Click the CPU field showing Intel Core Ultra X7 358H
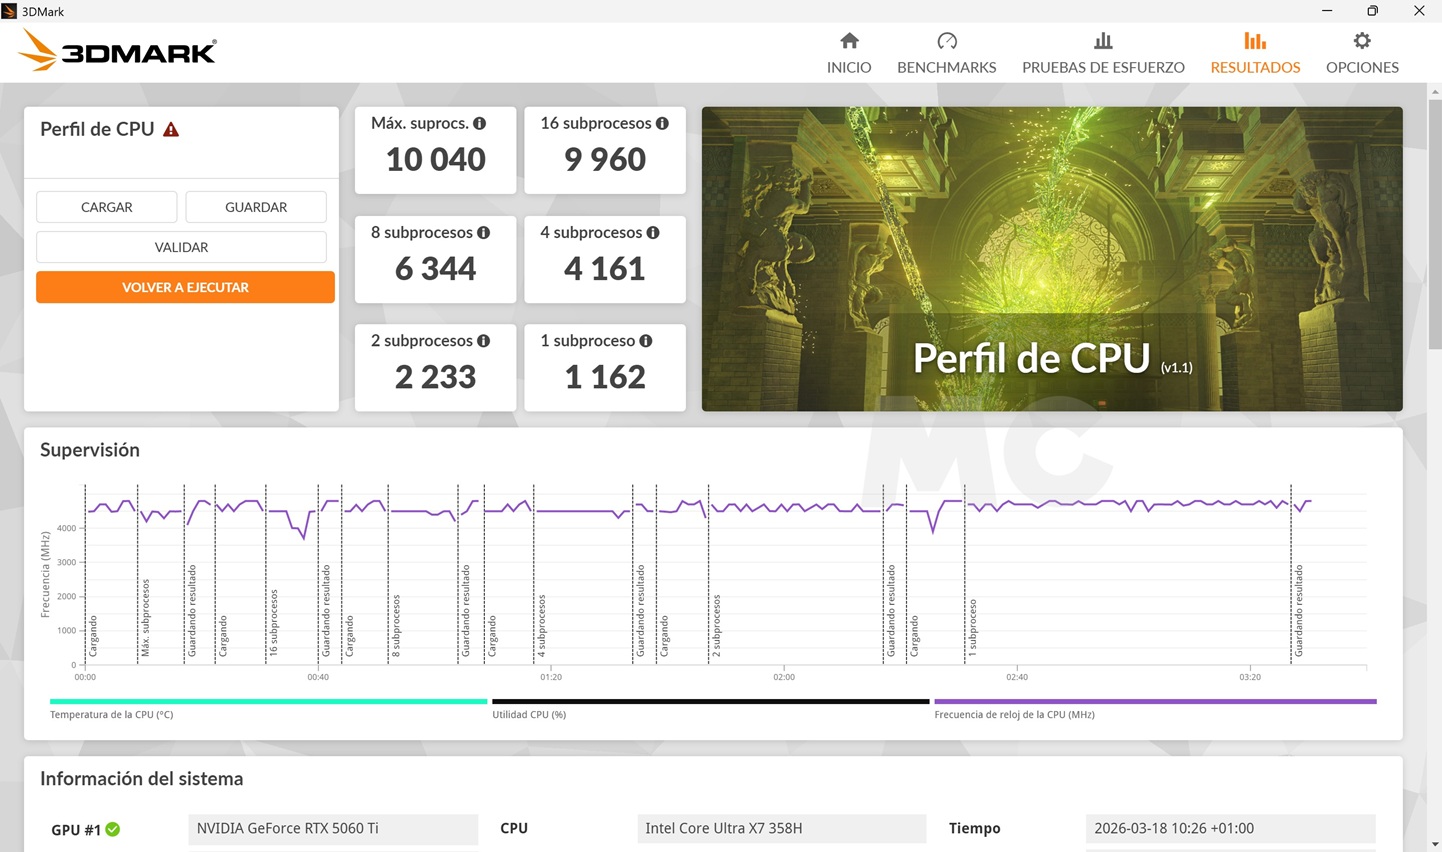Screen dimensions: 1442x852 point(781,828)
